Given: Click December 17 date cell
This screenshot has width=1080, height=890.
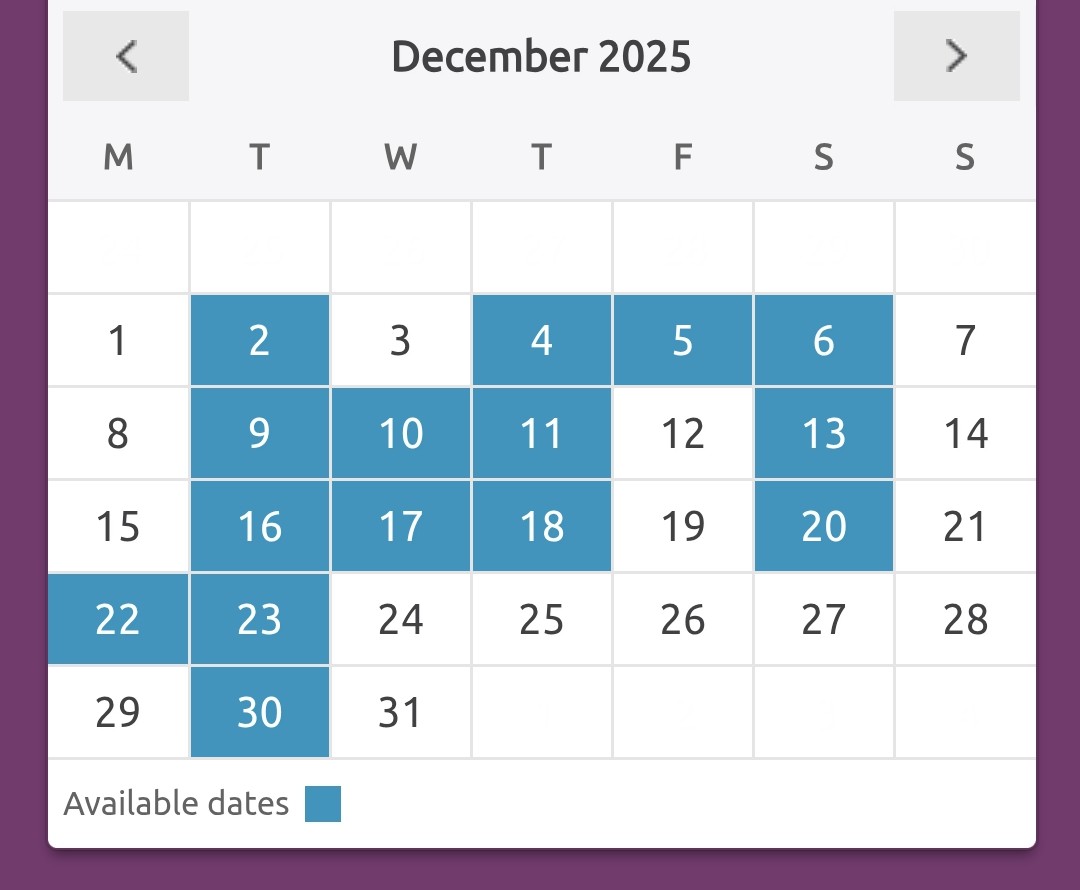Looking at the screenshot, I should (x=401, y=526).
